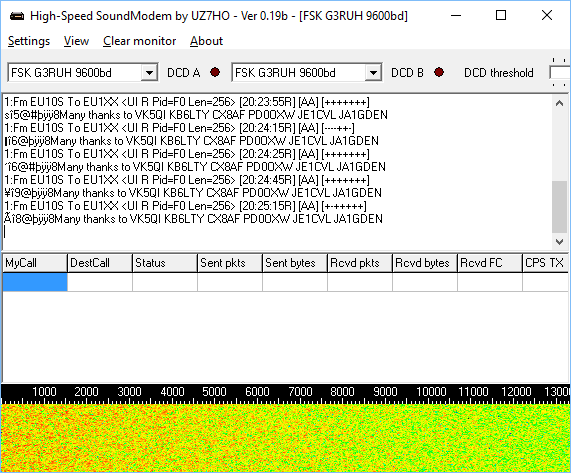This screenshot has height=473, width=571.
Task: Click the monitor scrollbar up arrow
Action: pyautogui.click(x=559, y=103)
